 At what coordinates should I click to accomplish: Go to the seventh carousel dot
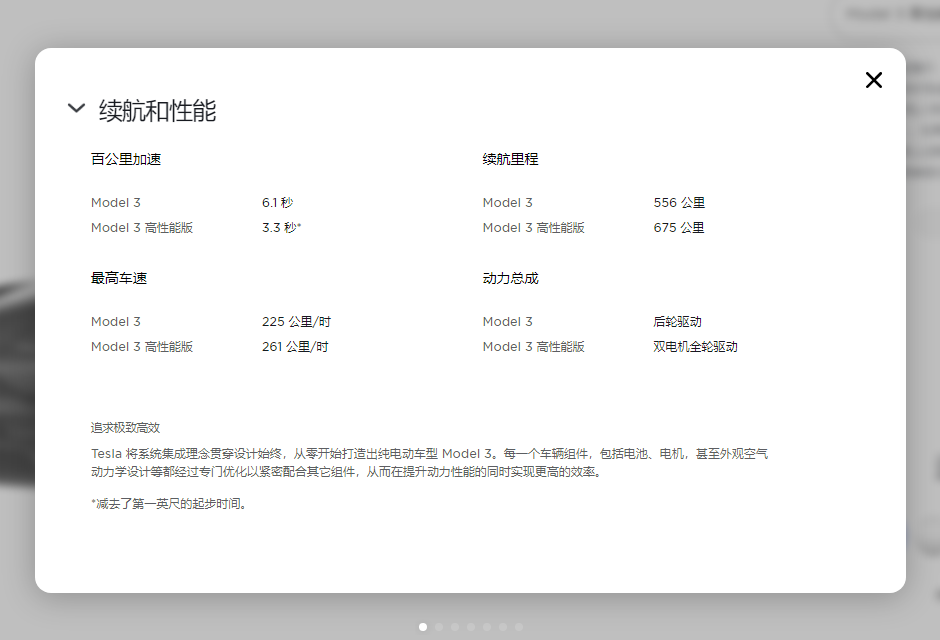pyautogui.click(x=519, y=627)
